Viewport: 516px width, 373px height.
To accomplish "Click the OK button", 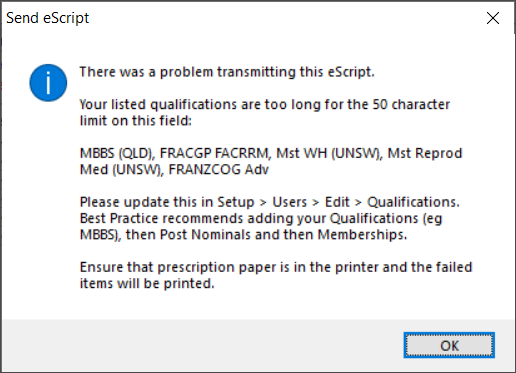I will point(449,345).
